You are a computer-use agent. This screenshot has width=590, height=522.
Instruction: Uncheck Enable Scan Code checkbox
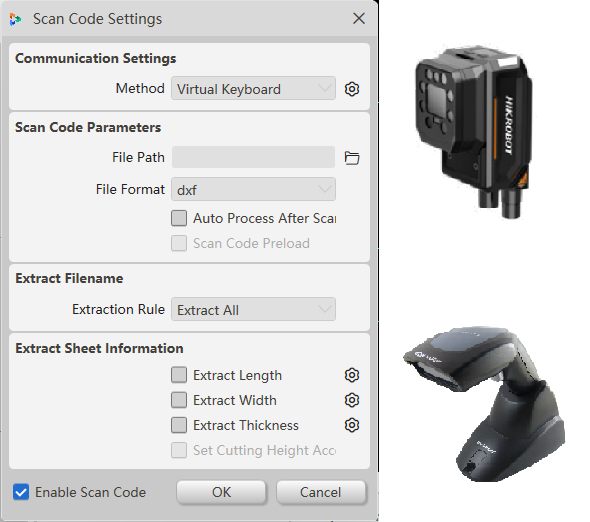(21, 492)
